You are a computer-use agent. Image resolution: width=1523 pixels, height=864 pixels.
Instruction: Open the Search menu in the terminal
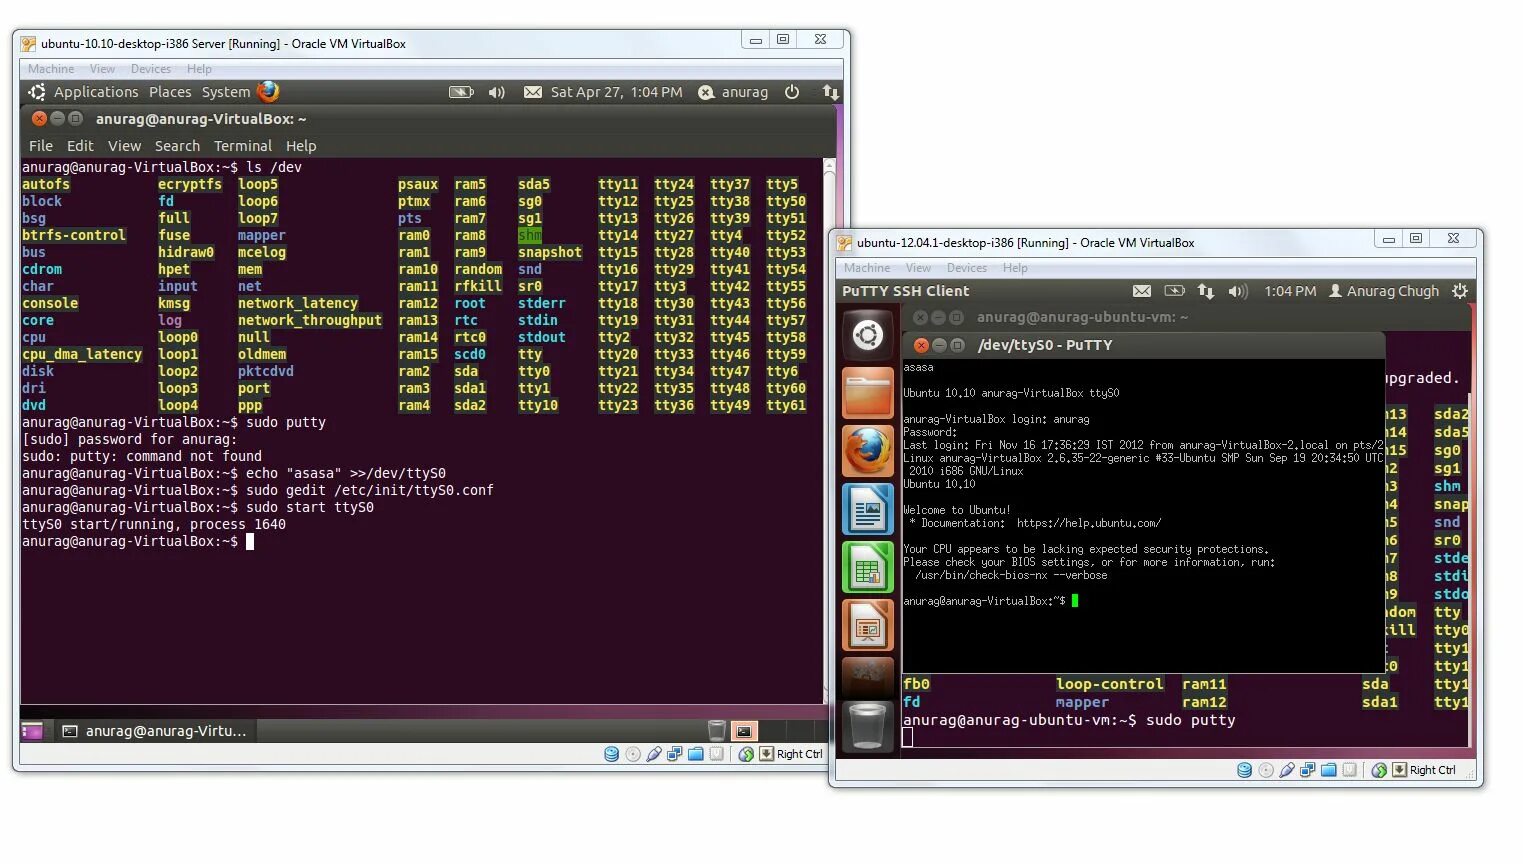tap(177, 146)
